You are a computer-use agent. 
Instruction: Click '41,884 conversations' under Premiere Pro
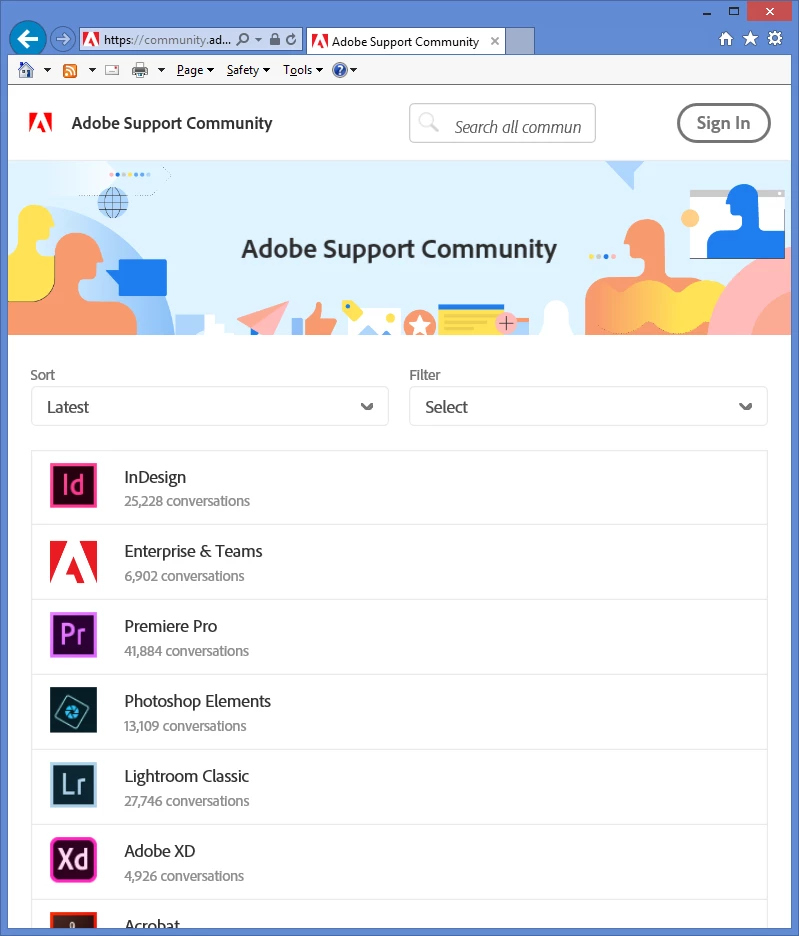186,651
